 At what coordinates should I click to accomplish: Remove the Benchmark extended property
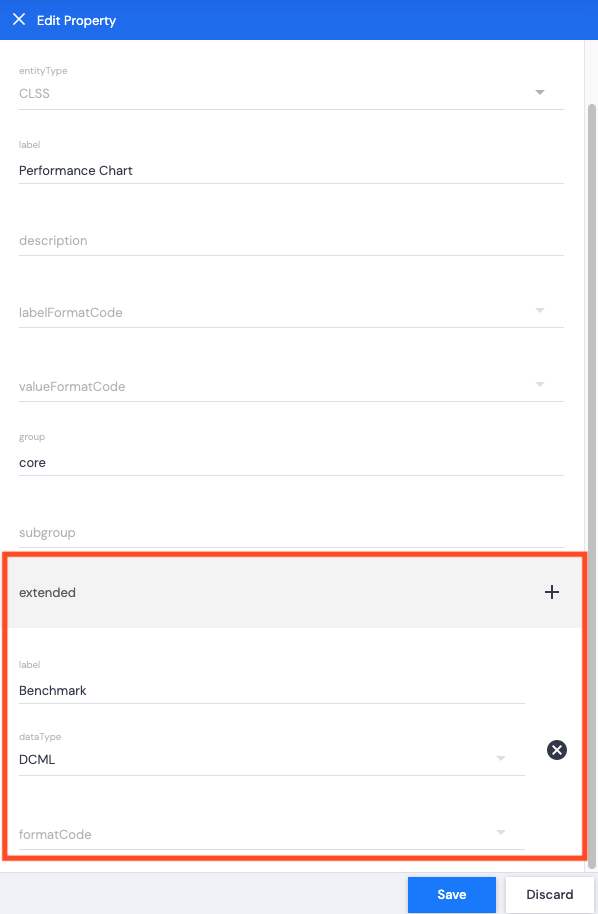[x=557, y=750]
